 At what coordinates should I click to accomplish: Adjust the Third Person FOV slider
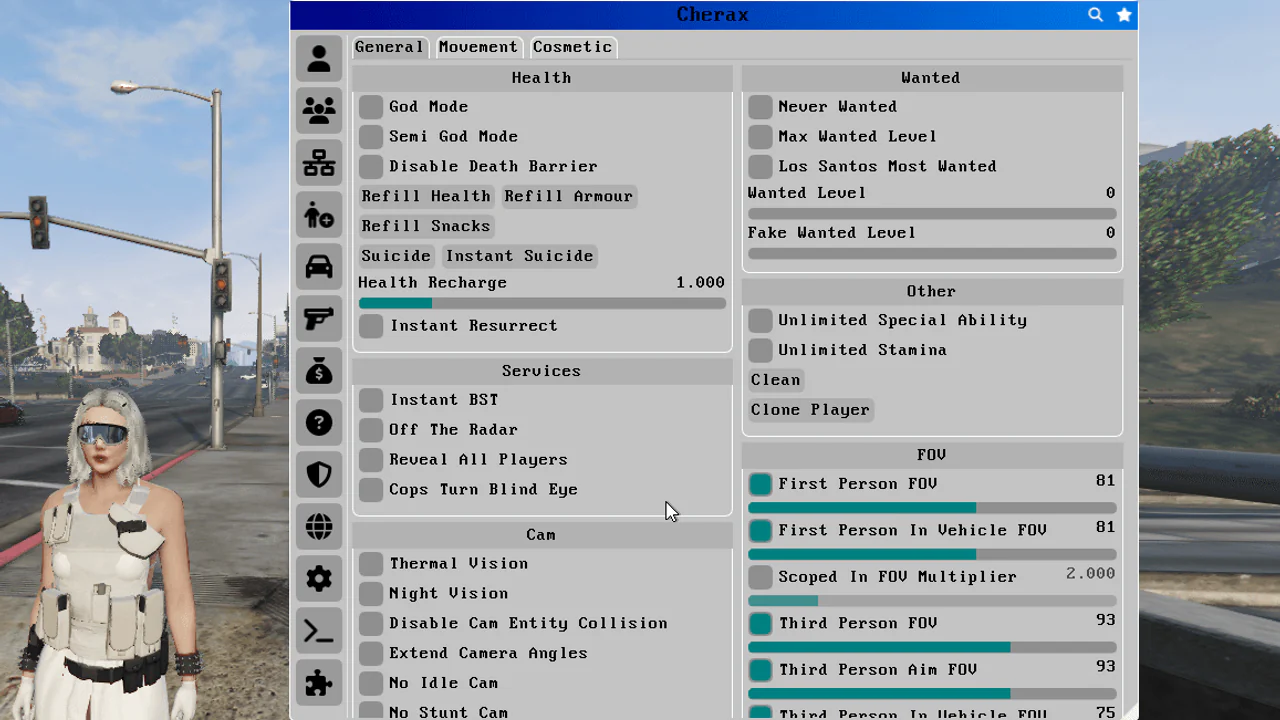[932, 648]
